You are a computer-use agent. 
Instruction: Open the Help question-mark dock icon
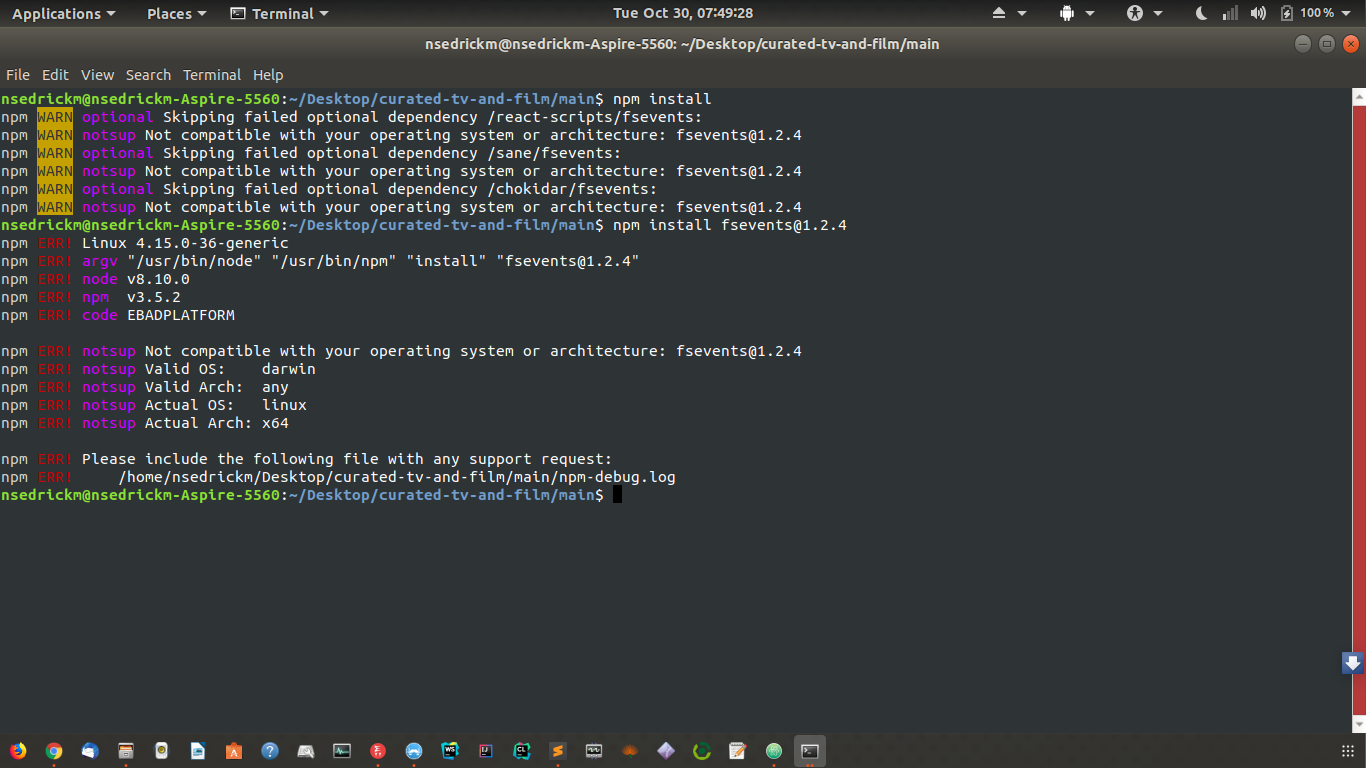tap(270, 751)
